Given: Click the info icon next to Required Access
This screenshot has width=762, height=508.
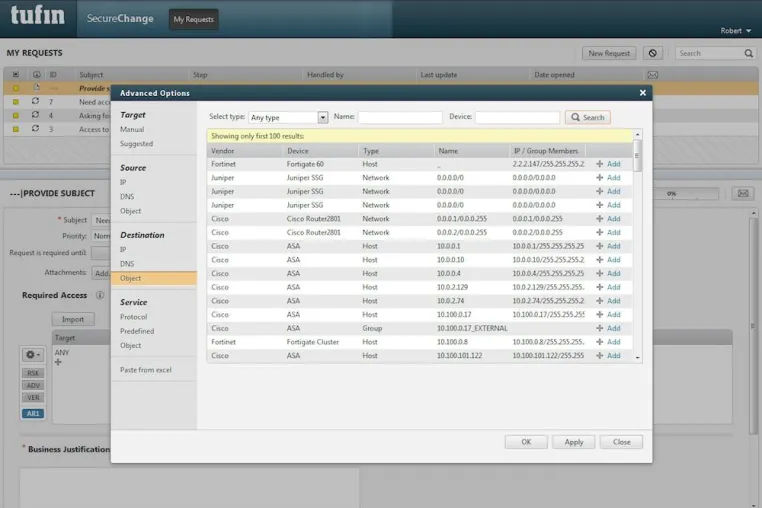Looking at the screenshot, I should click(100, 295).
